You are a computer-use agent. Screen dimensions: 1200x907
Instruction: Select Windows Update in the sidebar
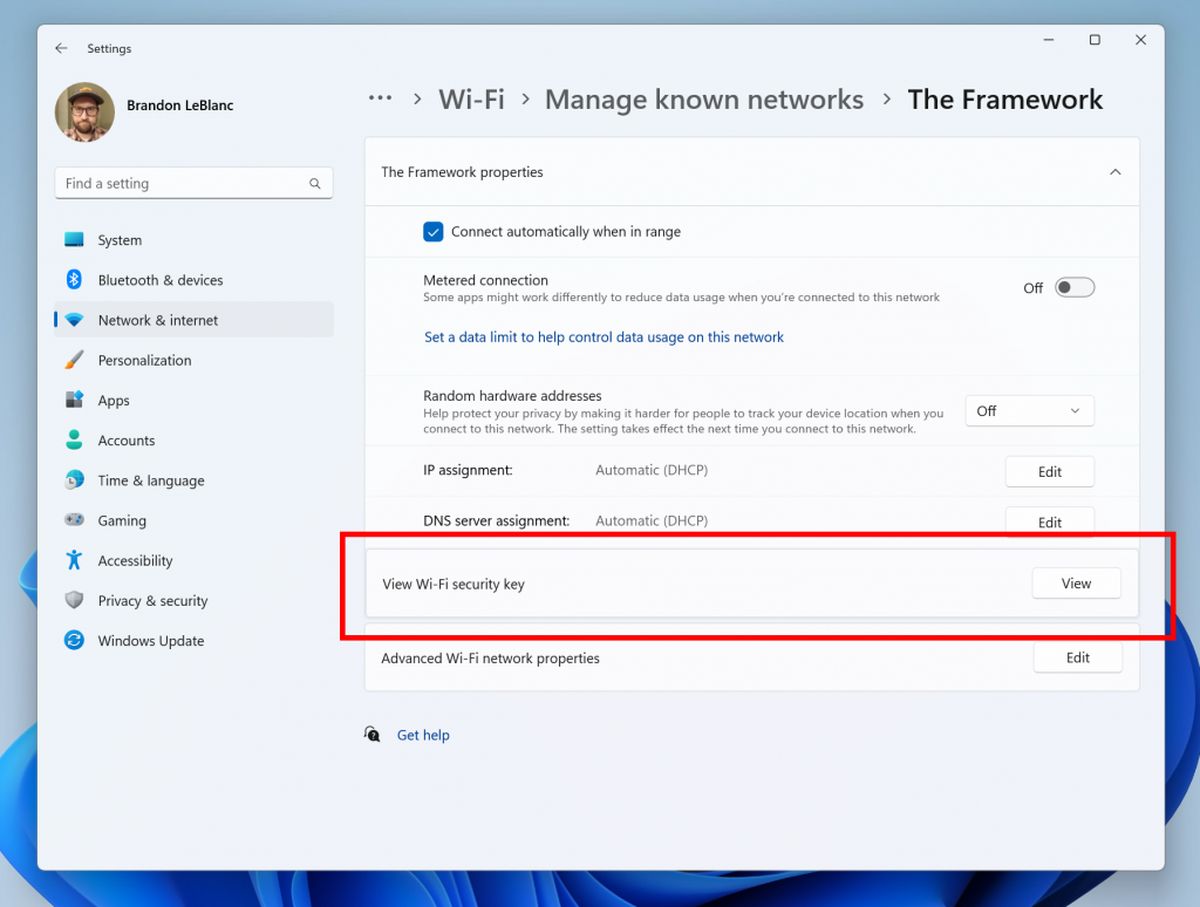[150, 640]
